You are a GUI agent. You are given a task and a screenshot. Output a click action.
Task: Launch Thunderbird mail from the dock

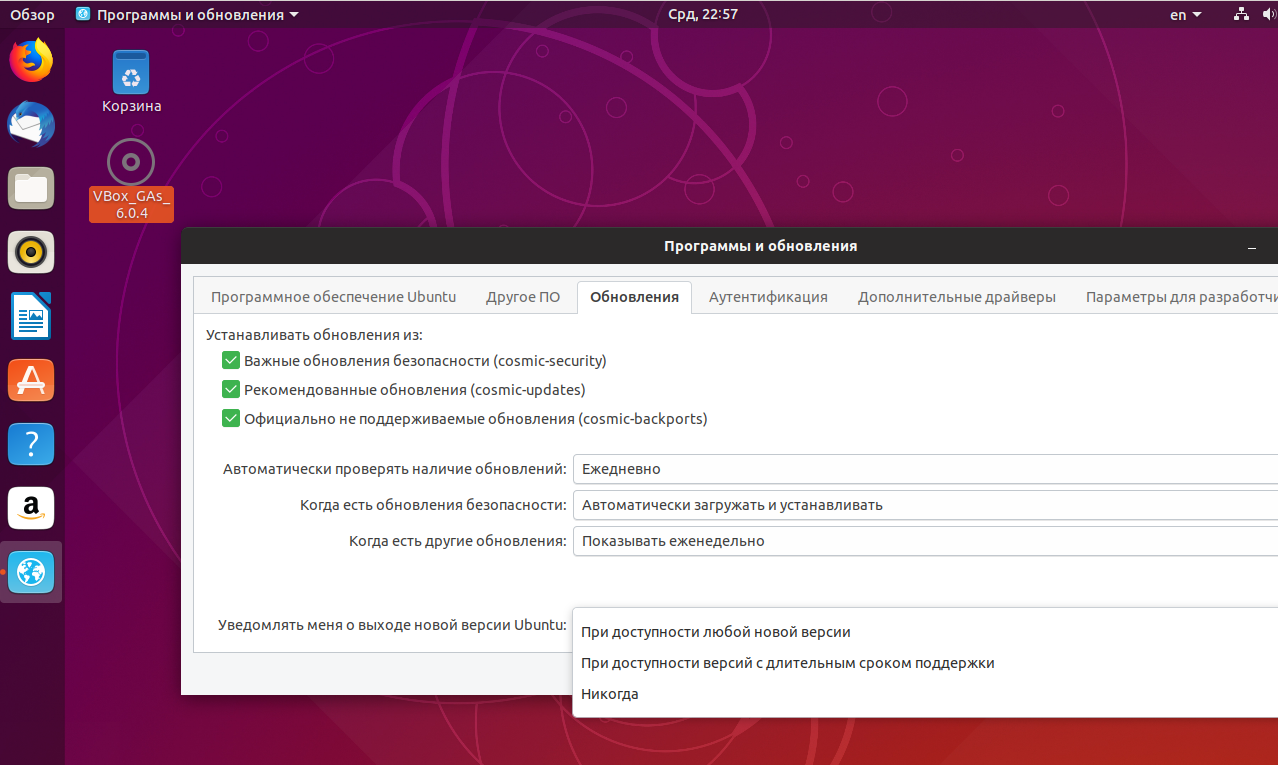point(31,124)
